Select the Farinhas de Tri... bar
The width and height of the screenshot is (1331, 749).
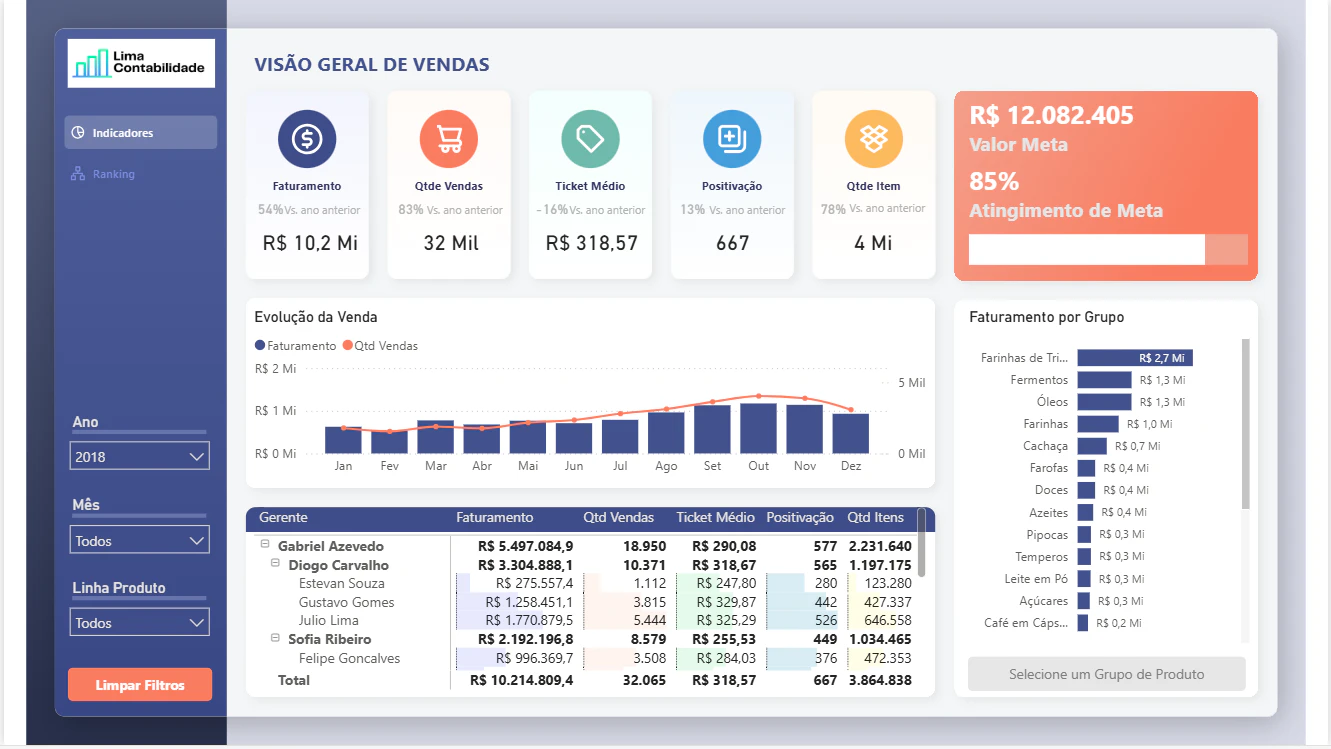(x=1135, y=358)
